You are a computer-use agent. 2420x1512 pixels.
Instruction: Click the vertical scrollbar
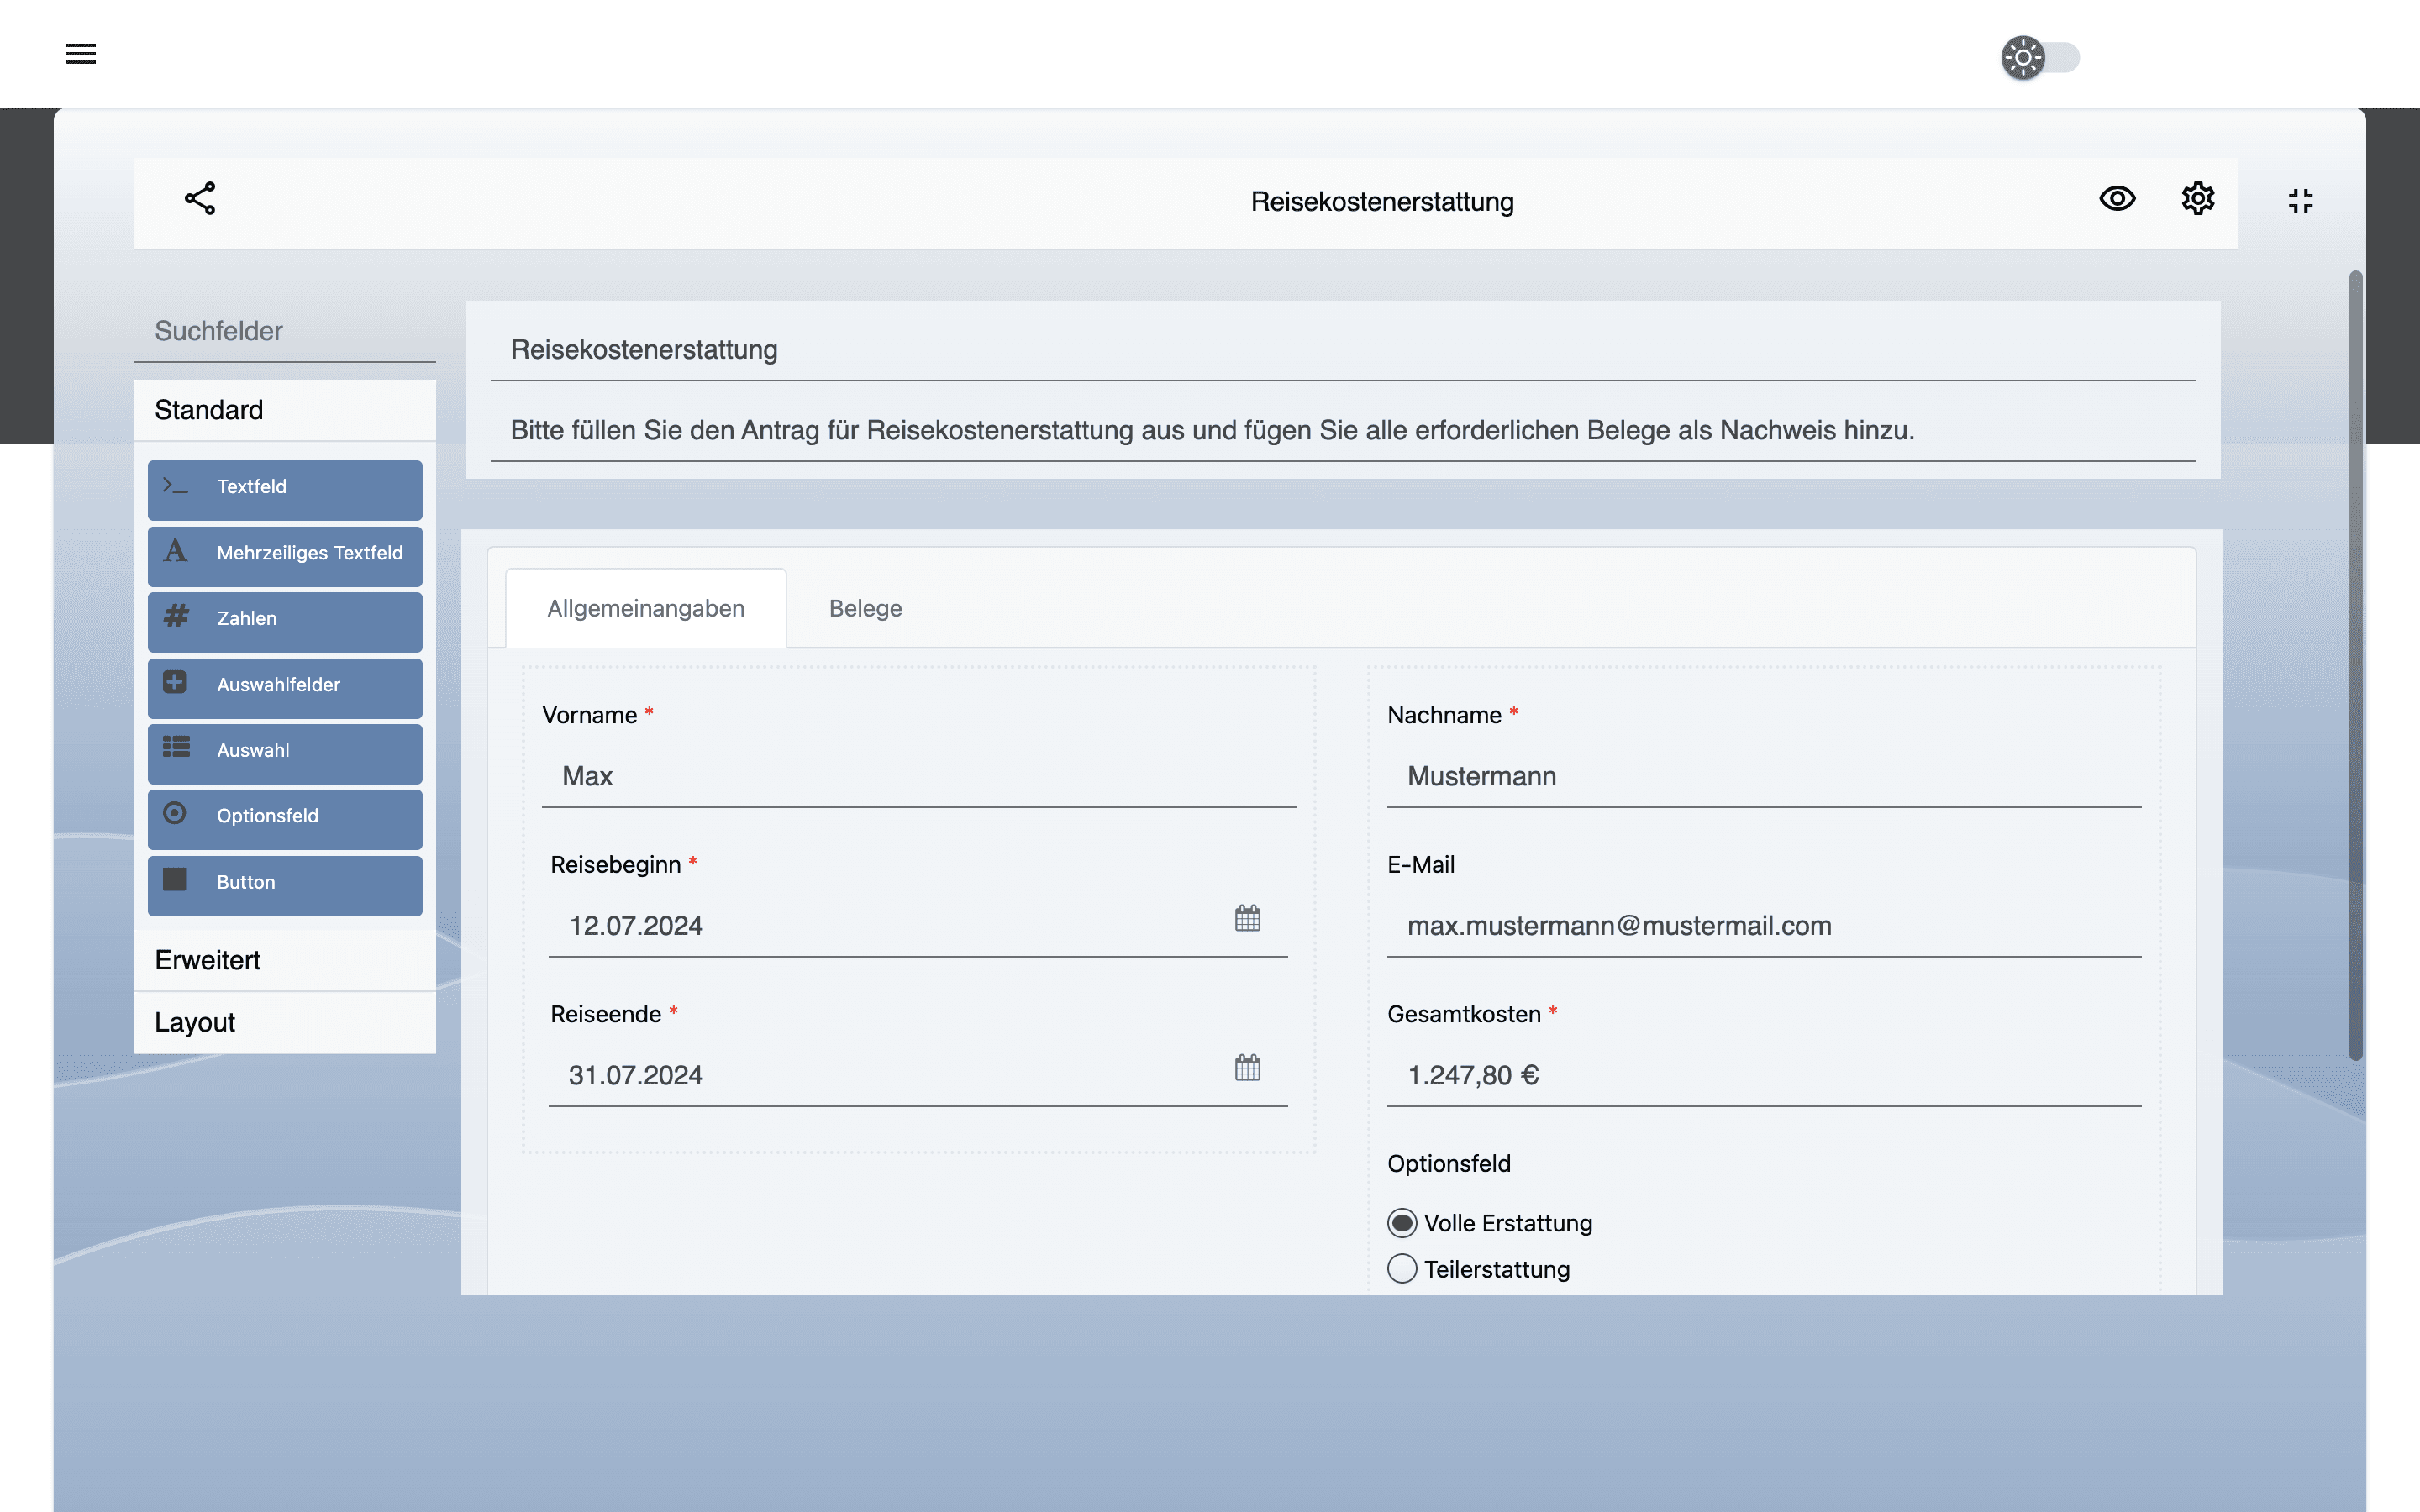(x=2356, y=665)
